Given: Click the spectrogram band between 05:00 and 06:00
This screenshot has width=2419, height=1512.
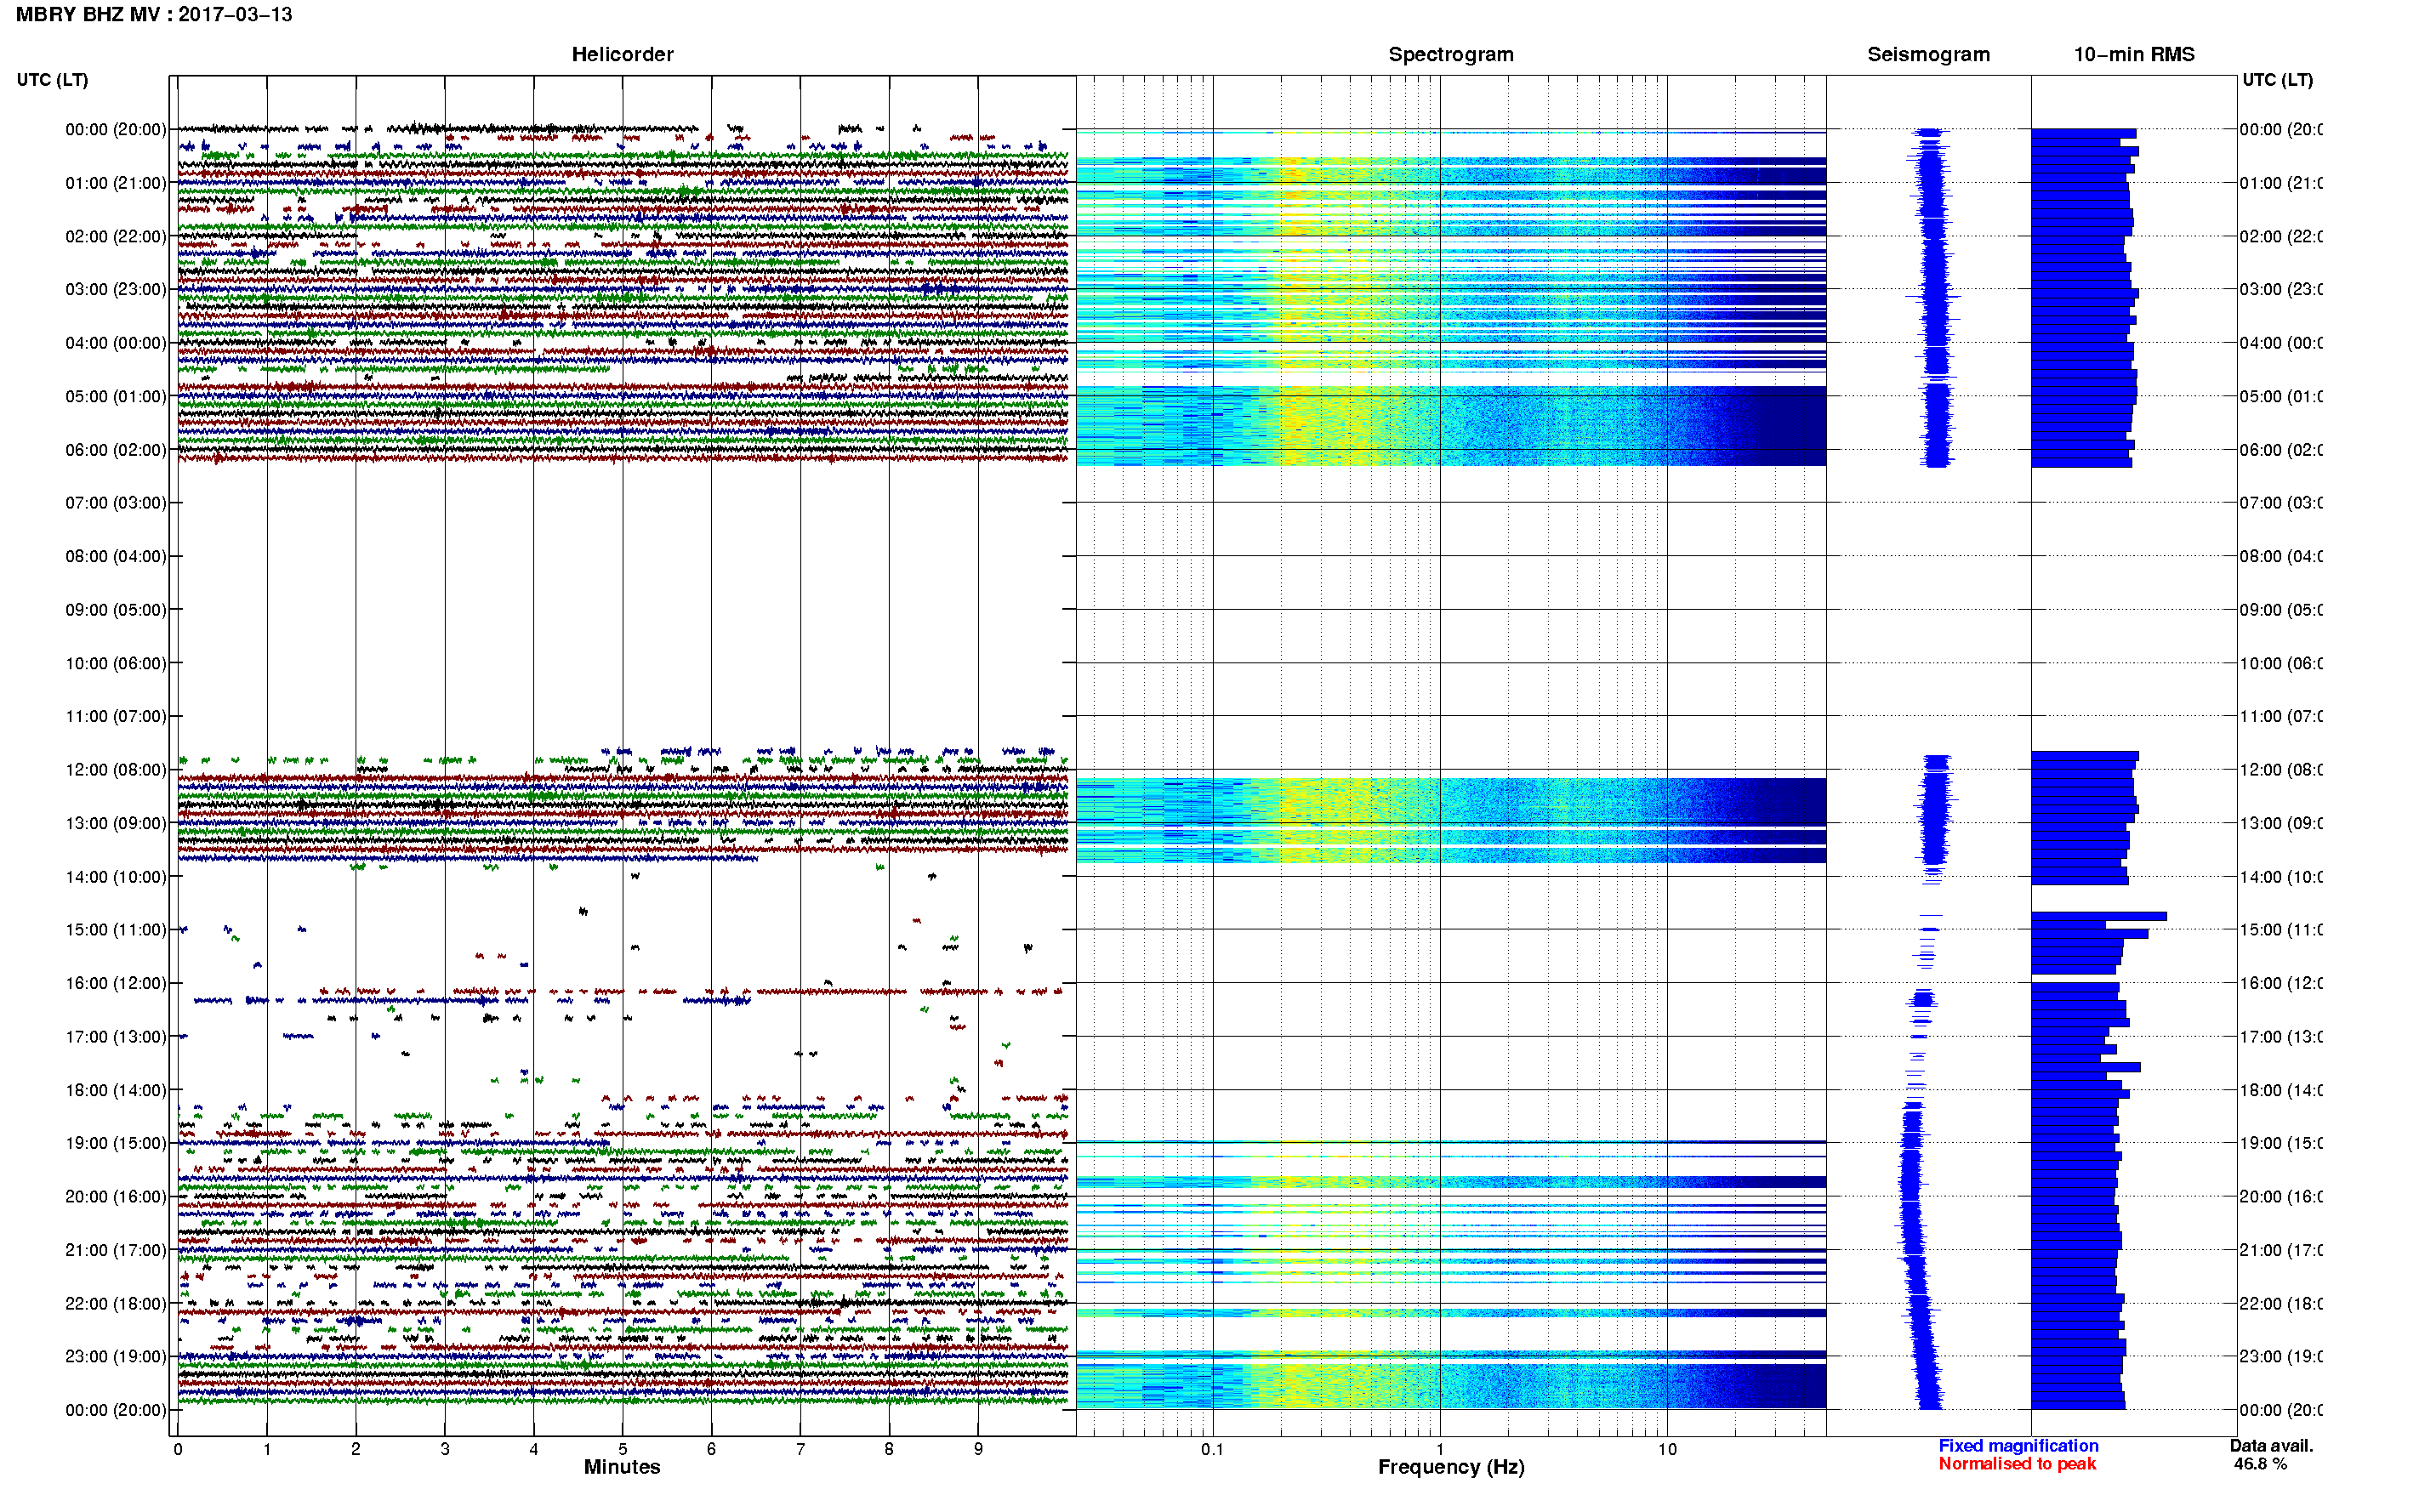Looking at the screenshot, I should click(x=1451, y=426).
